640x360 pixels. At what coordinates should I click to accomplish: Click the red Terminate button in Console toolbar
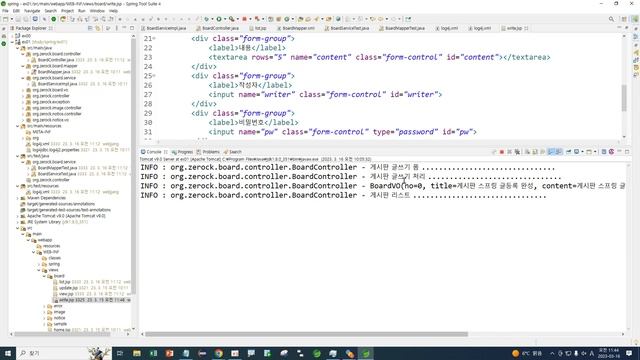(x=502, y=152)
